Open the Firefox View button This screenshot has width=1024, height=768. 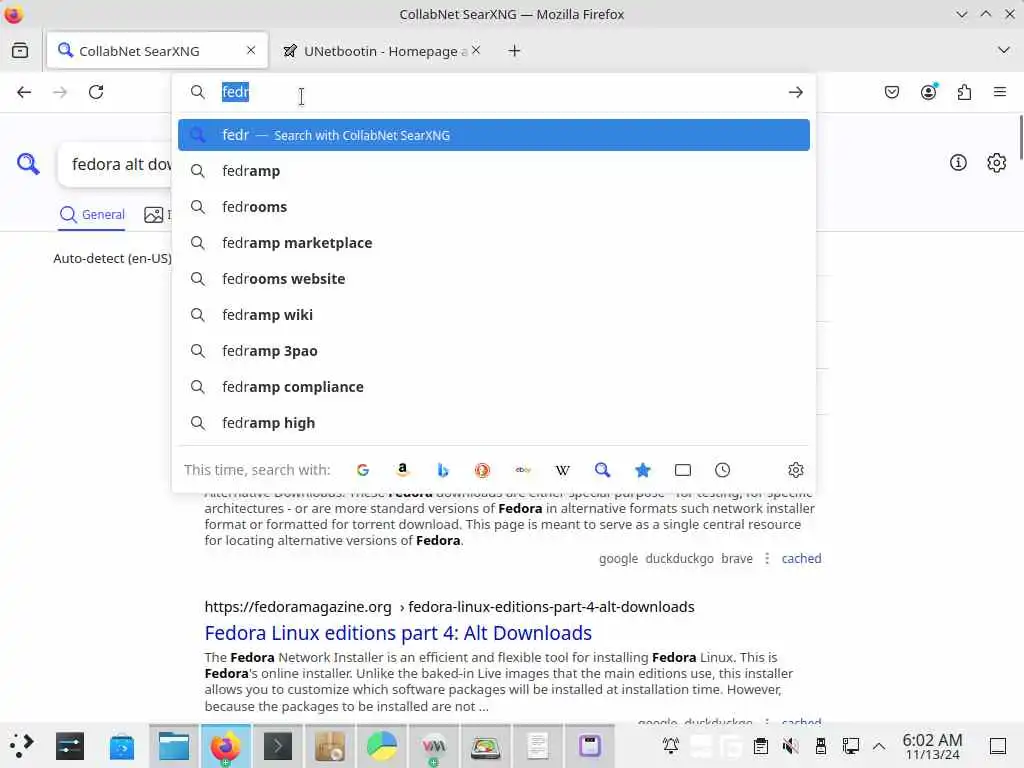coord(20,50)
